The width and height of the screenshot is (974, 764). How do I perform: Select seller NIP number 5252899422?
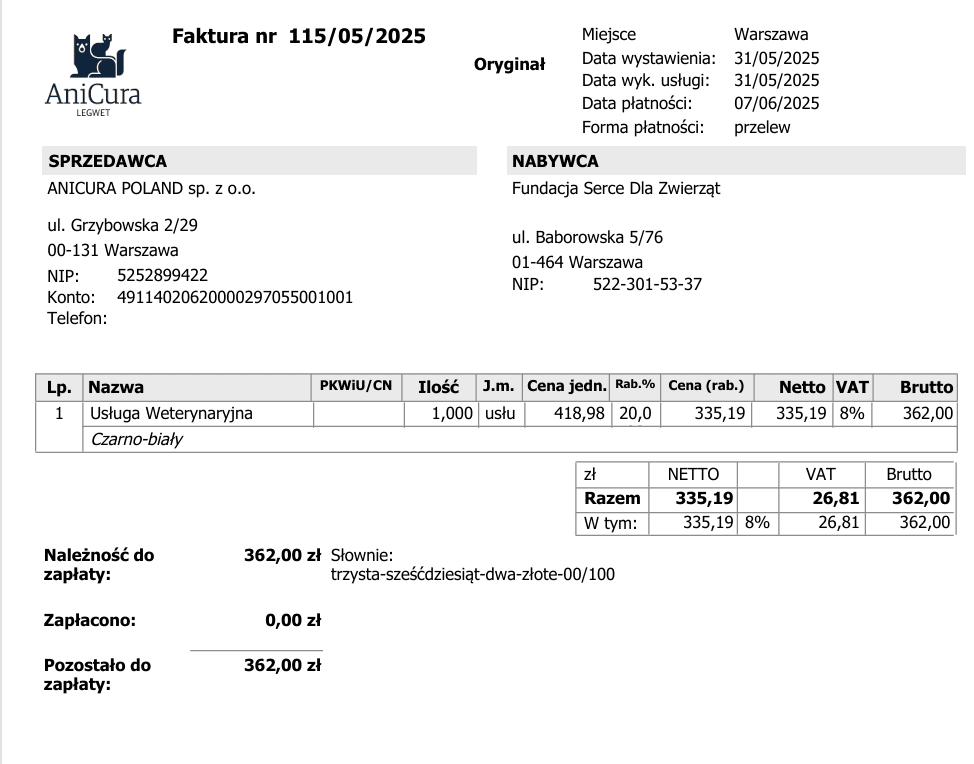(x=162, y=275)
